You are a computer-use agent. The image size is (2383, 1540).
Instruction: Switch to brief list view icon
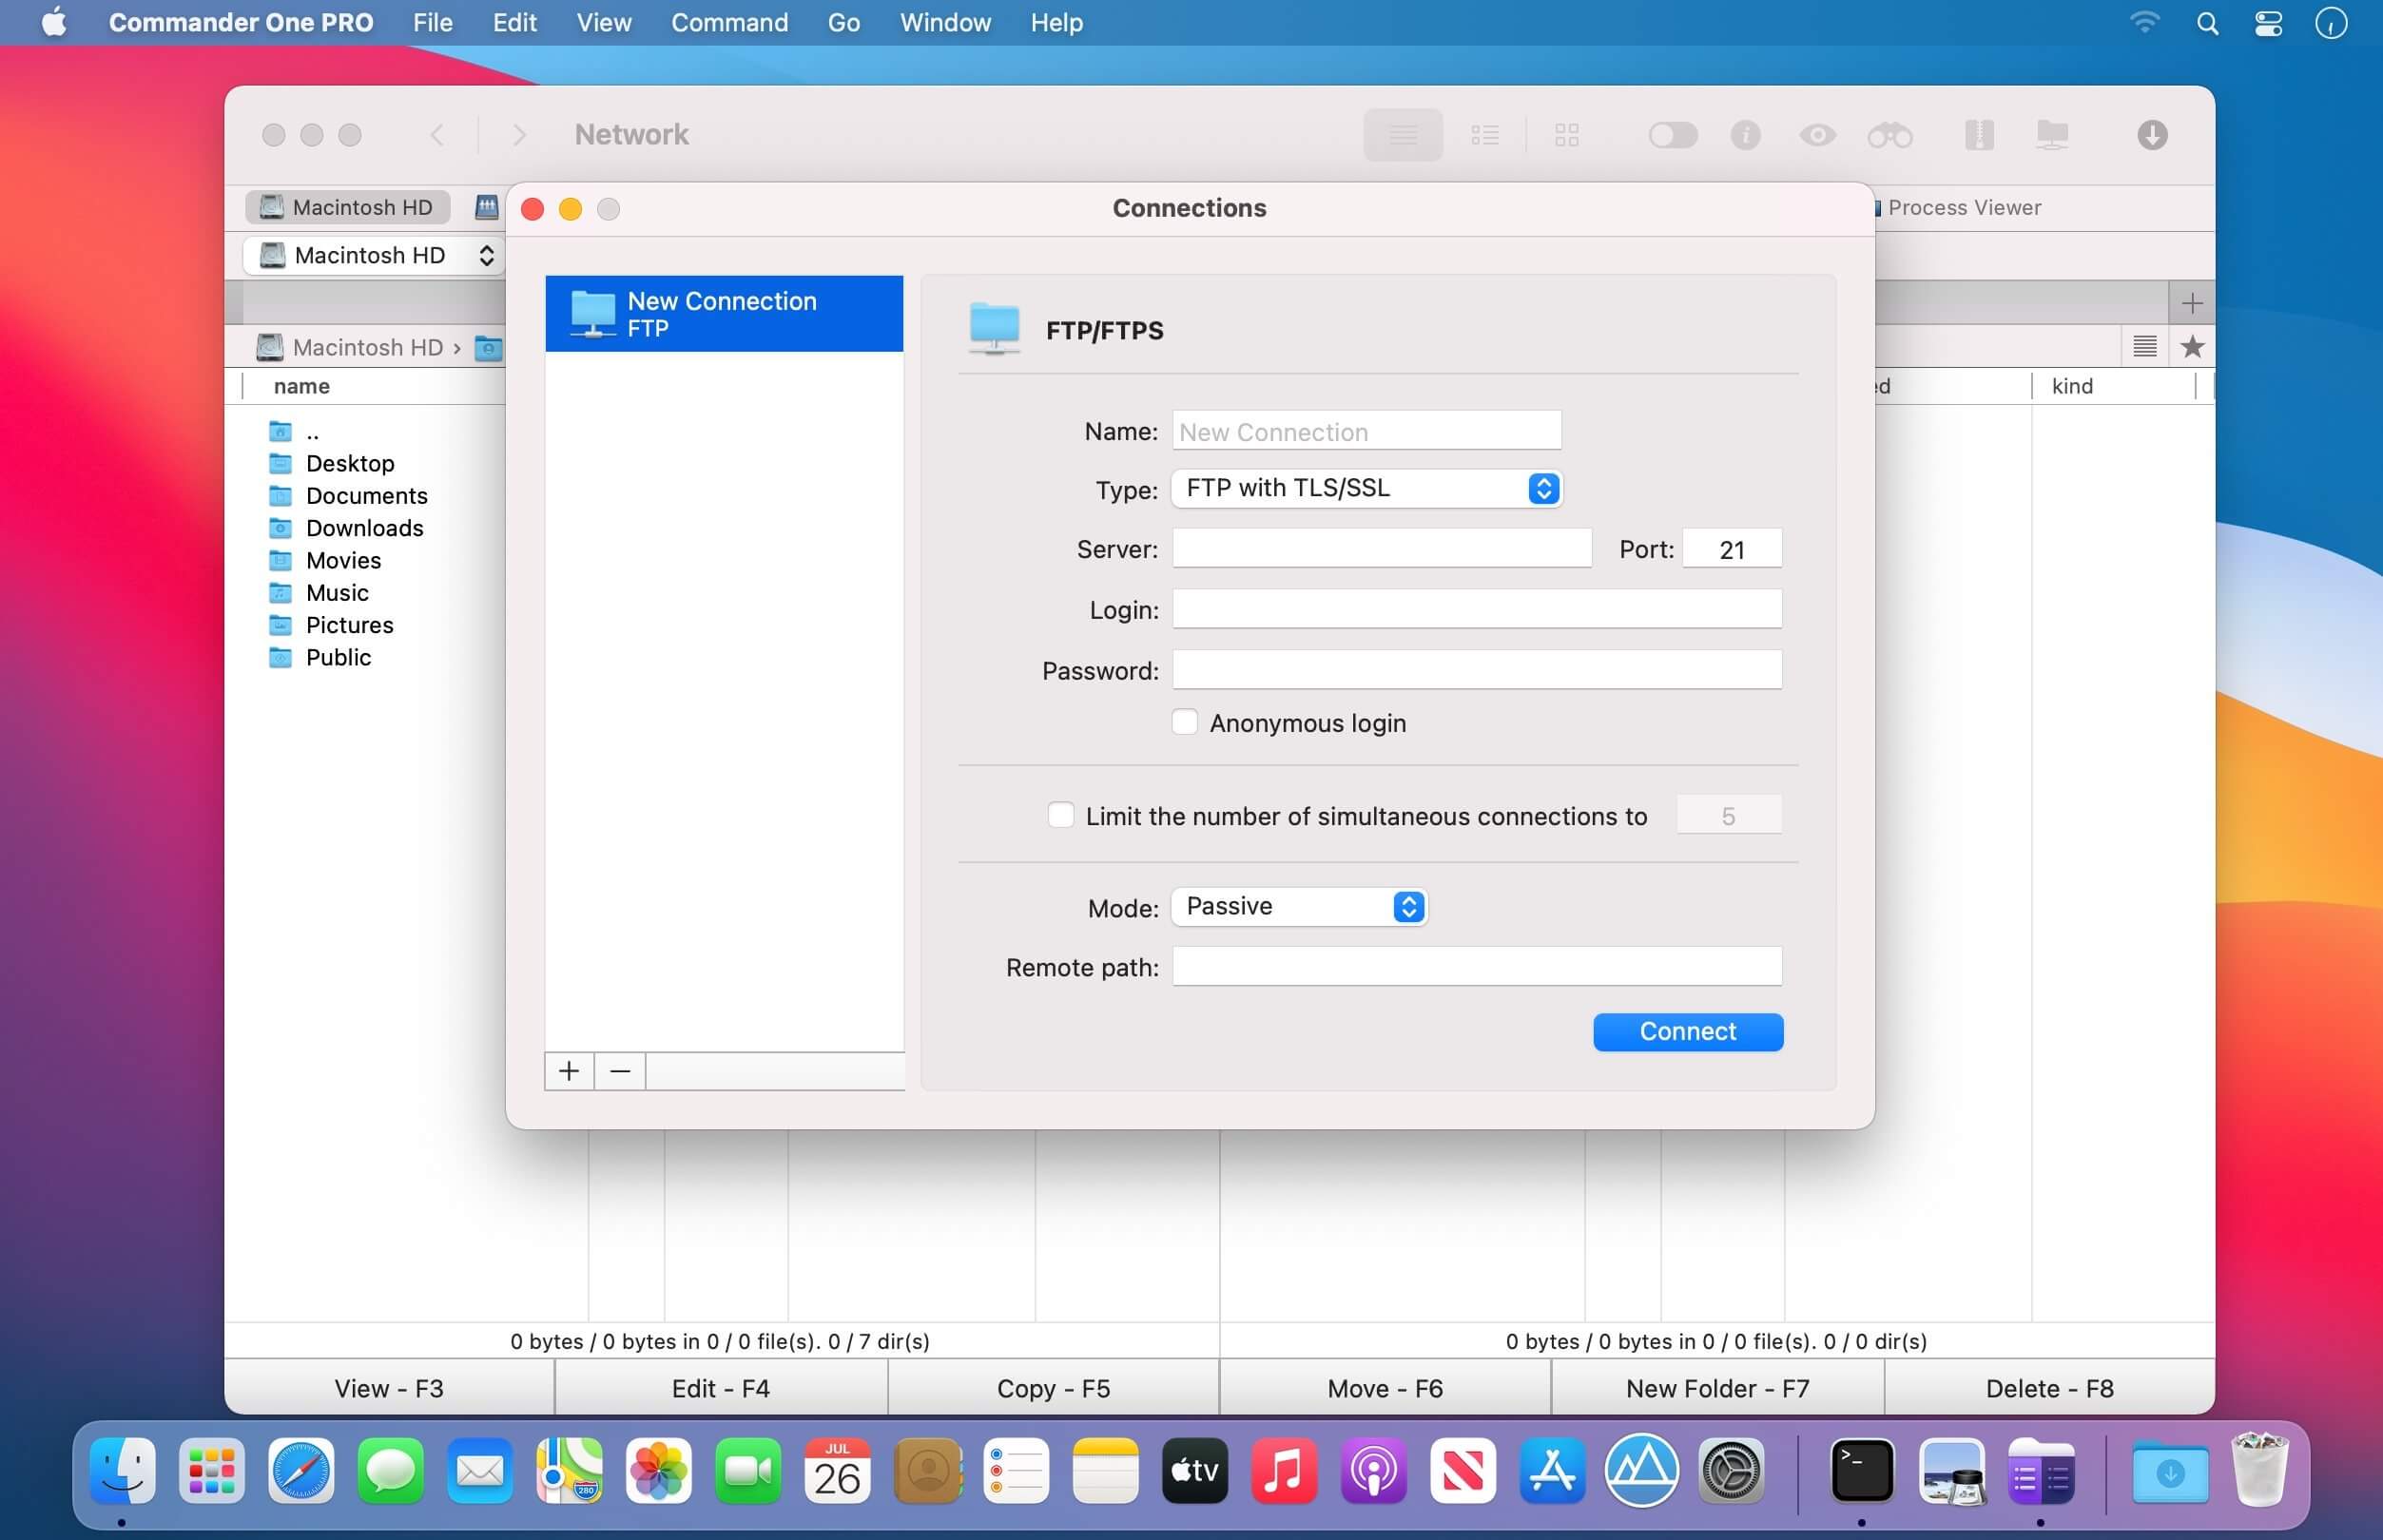[1484, 135]
